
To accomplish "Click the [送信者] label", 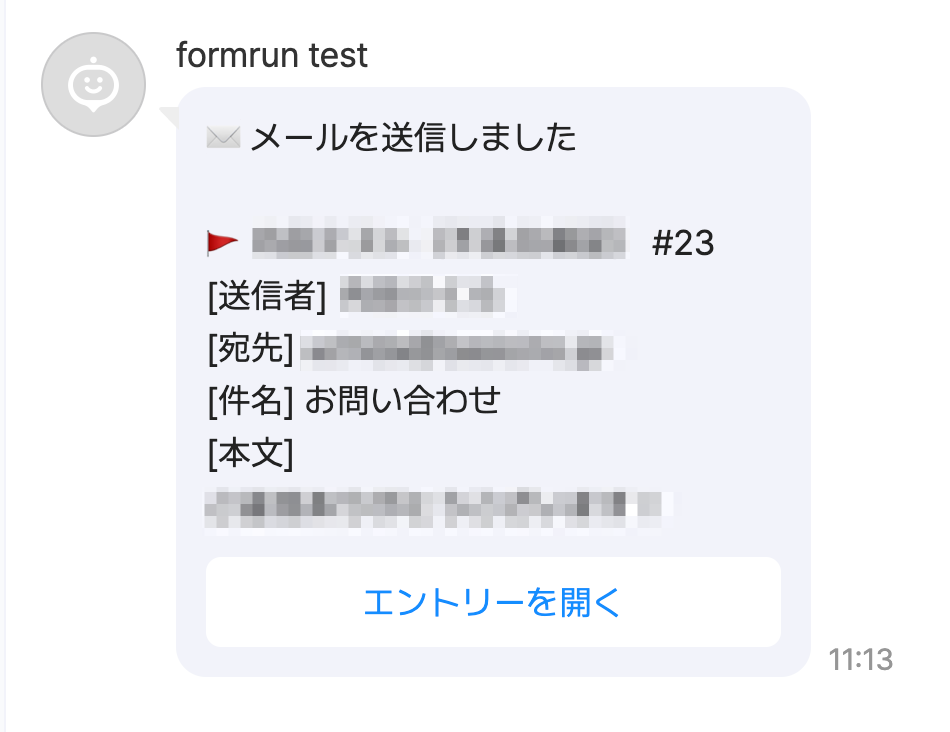I will pos(267,296).
